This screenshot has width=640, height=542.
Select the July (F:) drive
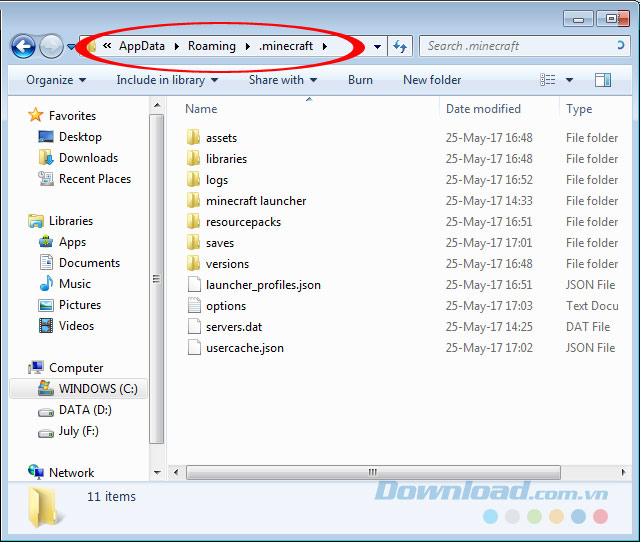[68, 431]
